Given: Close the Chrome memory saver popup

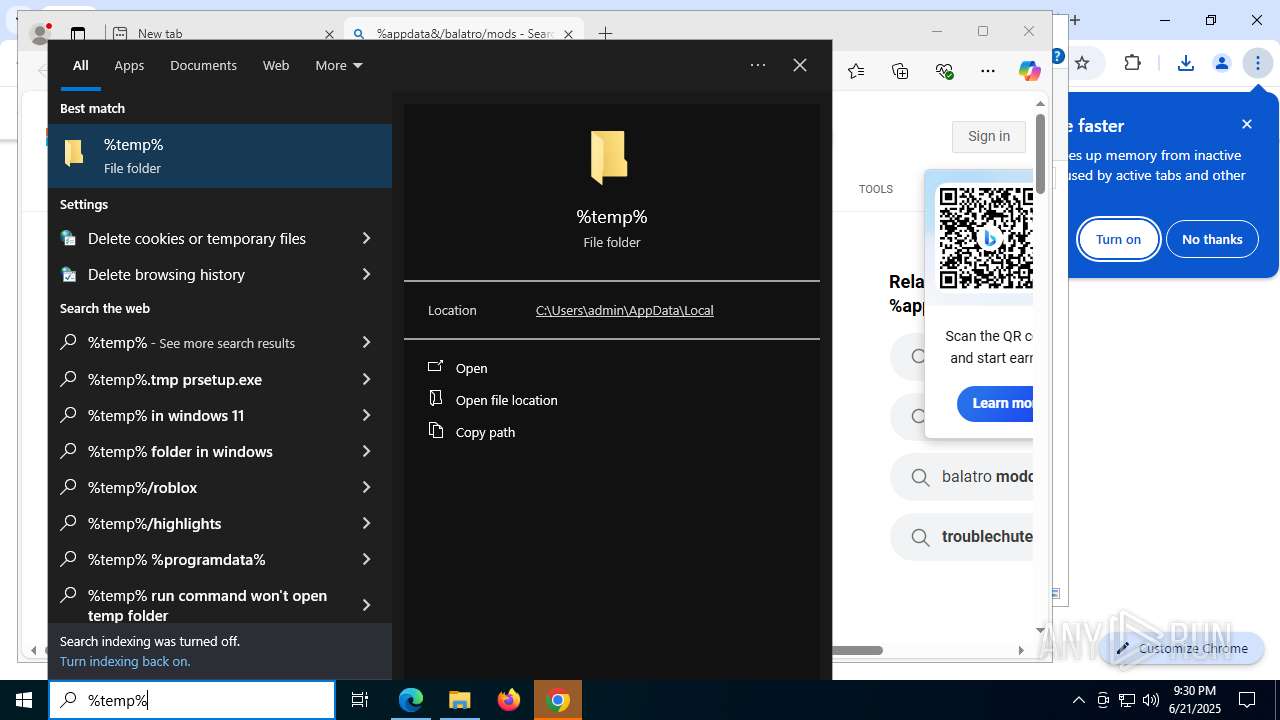Looking at the screenshot, I should click(x=1247, y=124).
